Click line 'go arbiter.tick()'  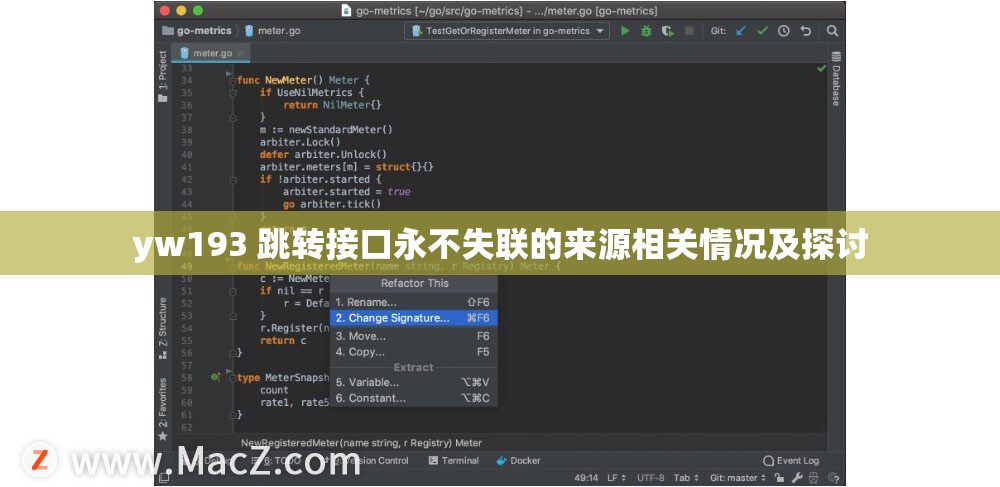point(332,204)
